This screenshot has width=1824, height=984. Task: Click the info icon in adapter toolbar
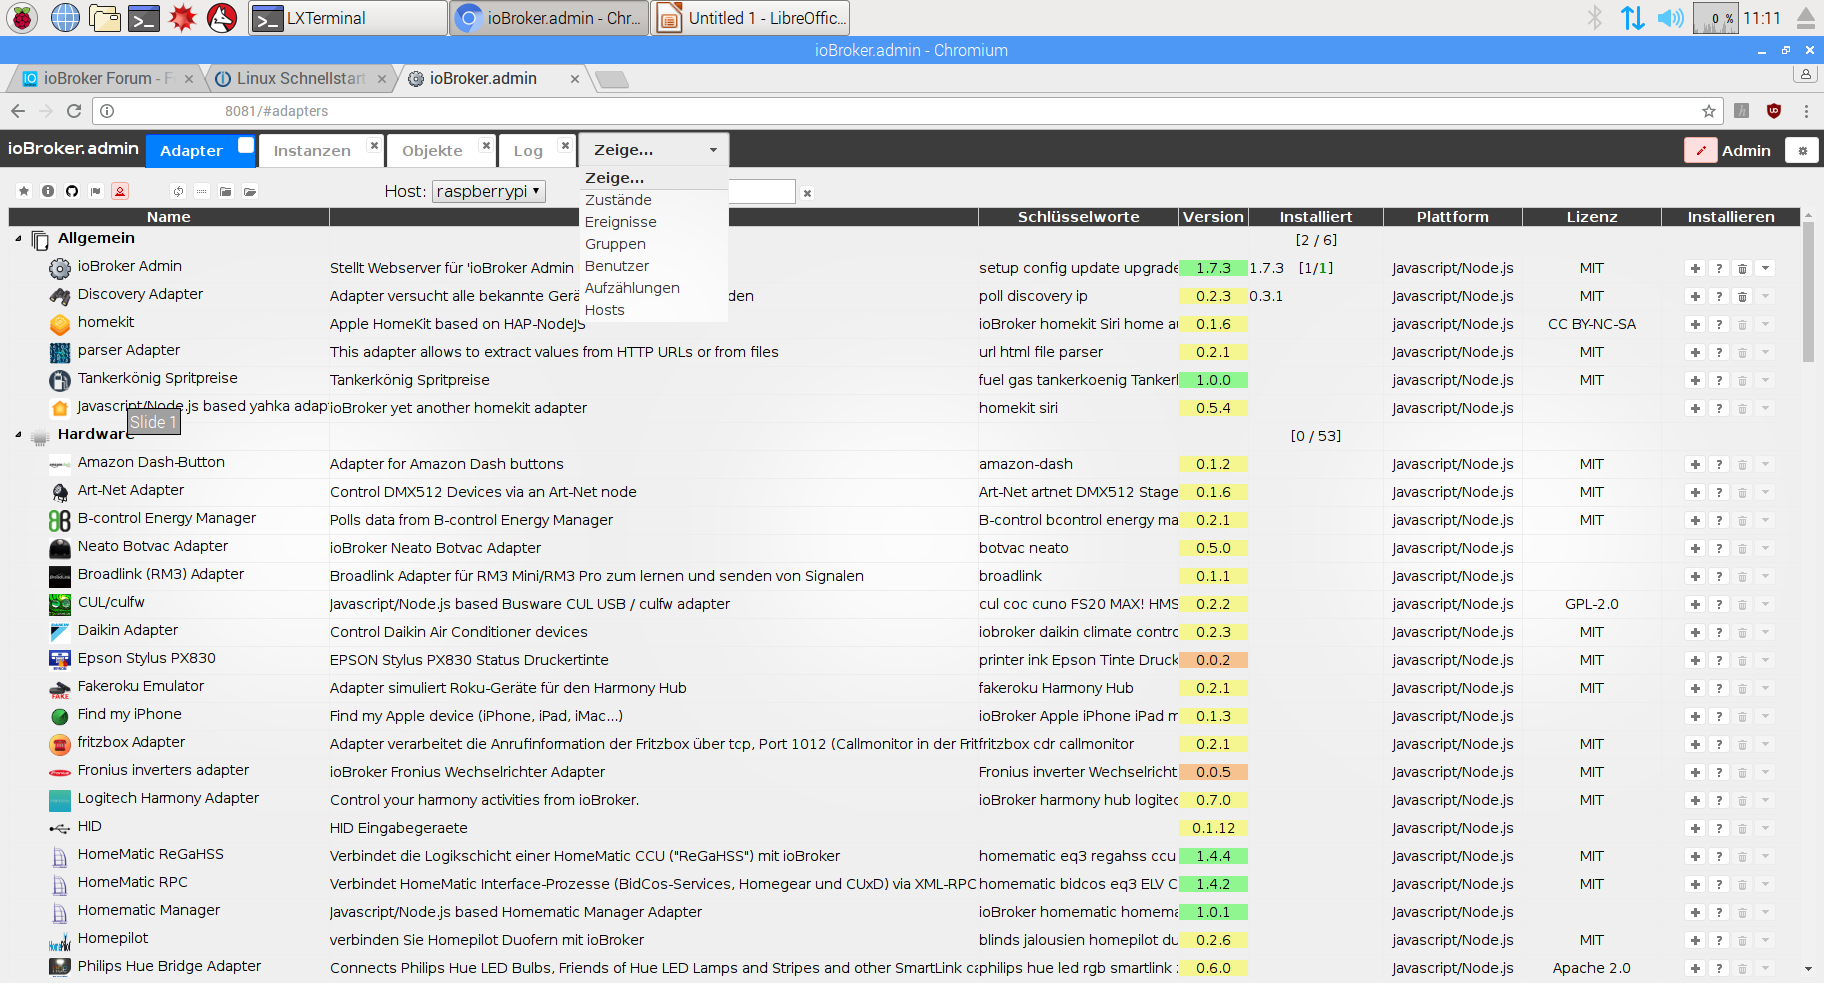[48, 191]
